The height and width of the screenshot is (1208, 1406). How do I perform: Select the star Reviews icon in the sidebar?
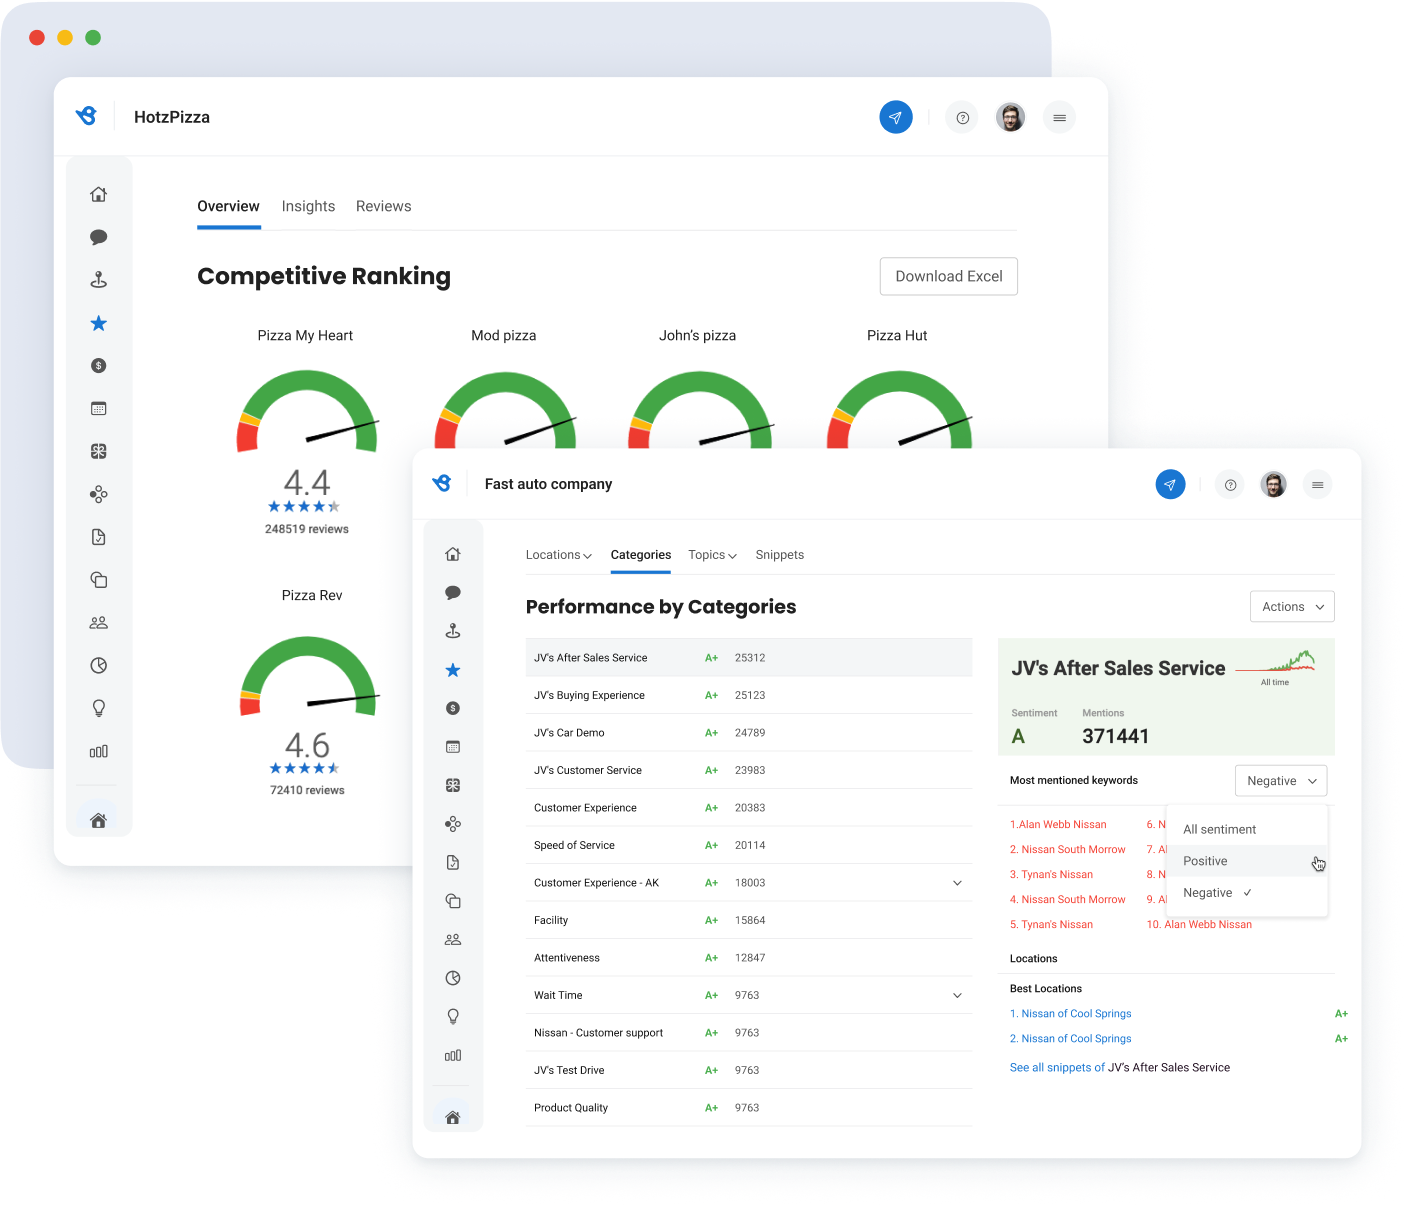[x=453, y=670]
